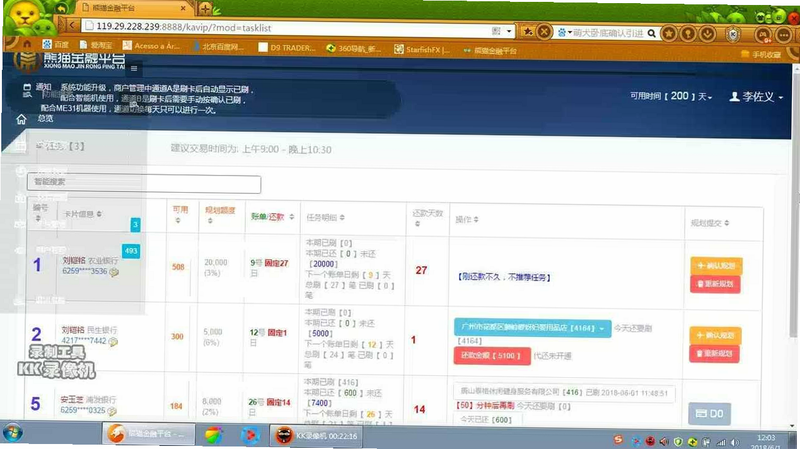Click the blue media player taskbar icon
The width and height of the screenshot is (800, 449).
[x=249, y=436]
